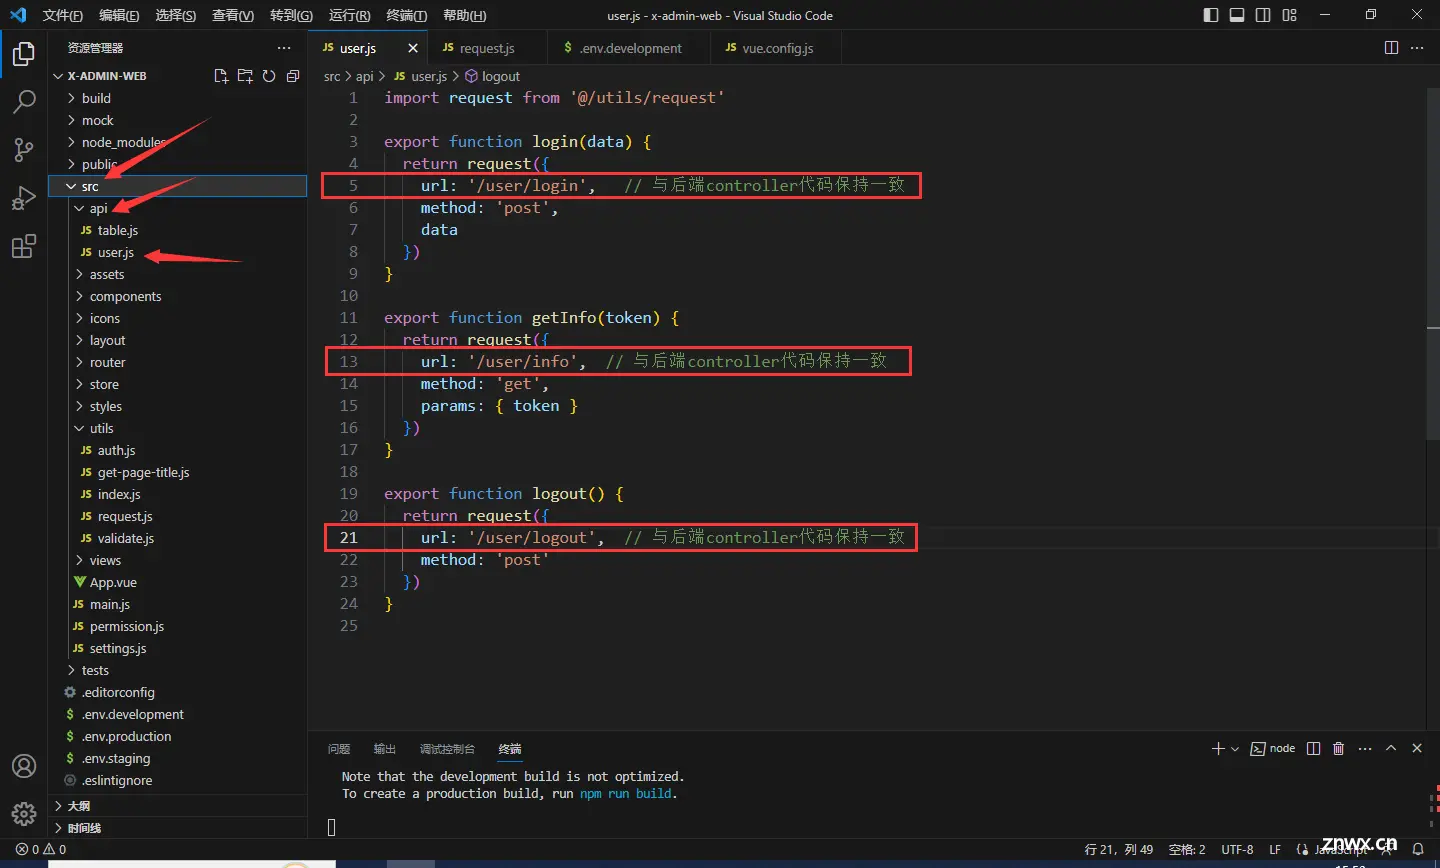The image size is (1440, 868).
Task: Collapse all folders in explorer
Action: click(293, 76)
